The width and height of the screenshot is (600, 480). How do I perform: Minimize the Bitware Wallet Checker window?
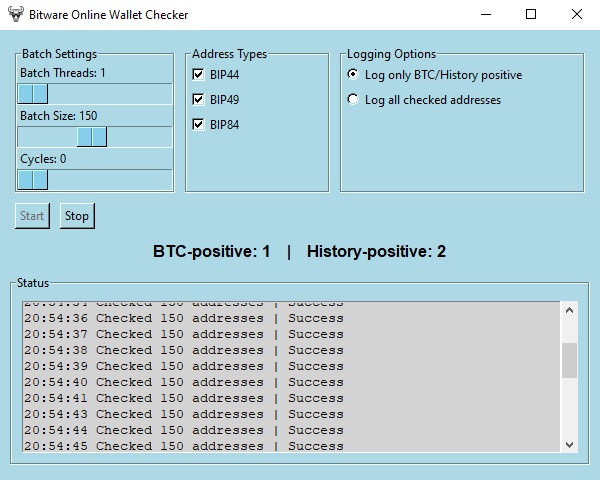(486, 15)
